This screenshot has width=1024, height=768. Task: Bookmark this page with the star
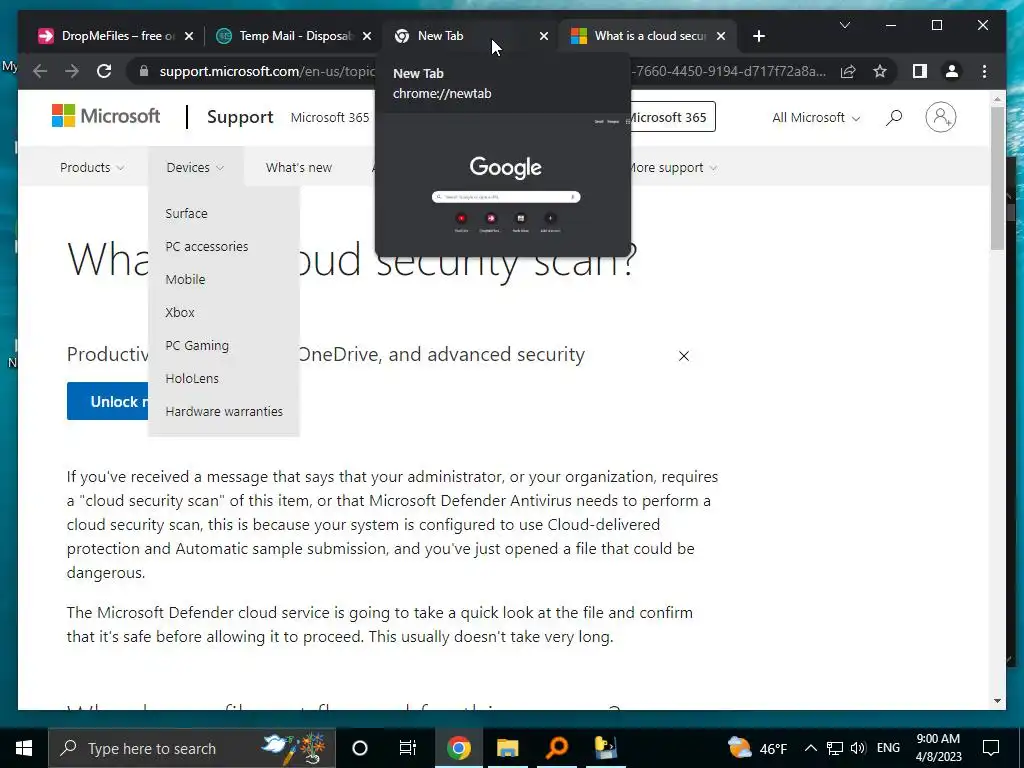[880, 71]
